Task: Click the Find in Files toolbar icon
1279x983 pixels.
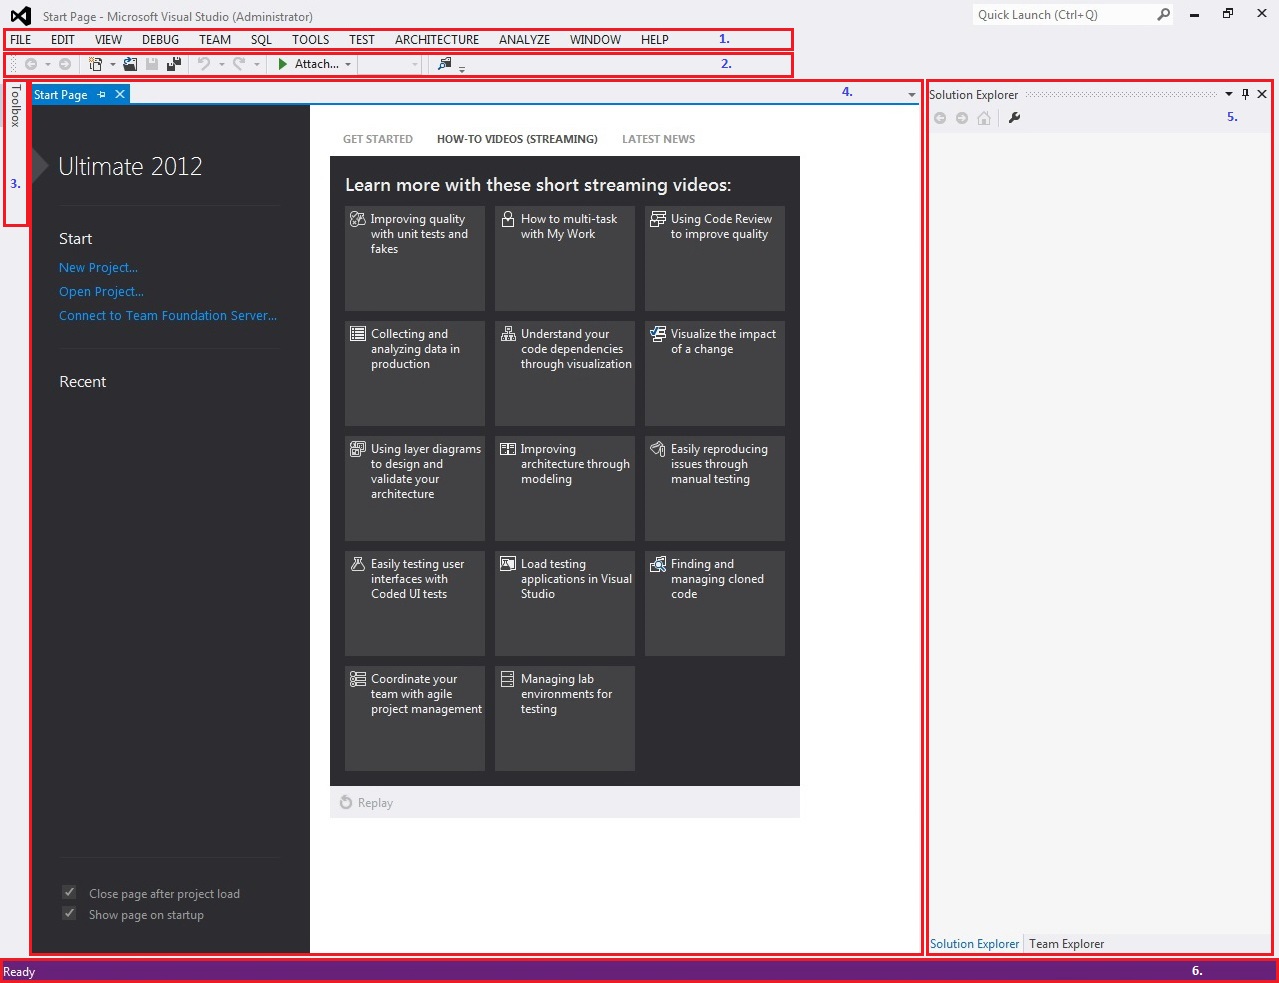Action: tap(445, 64)
